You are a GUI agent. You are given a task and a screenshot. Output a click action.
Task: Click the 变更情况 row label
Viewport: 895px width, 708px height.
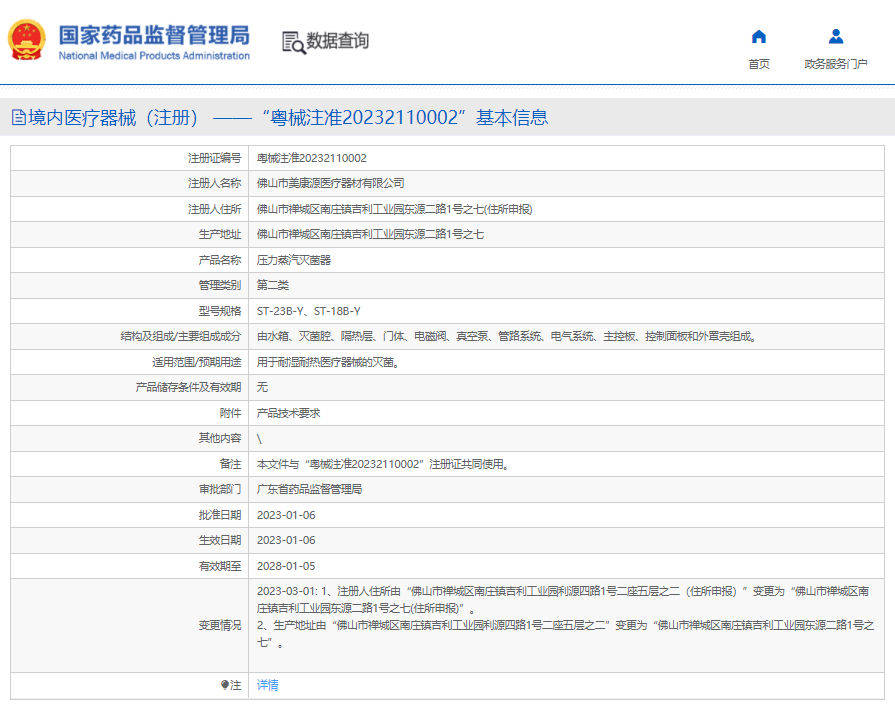[220, 626]
